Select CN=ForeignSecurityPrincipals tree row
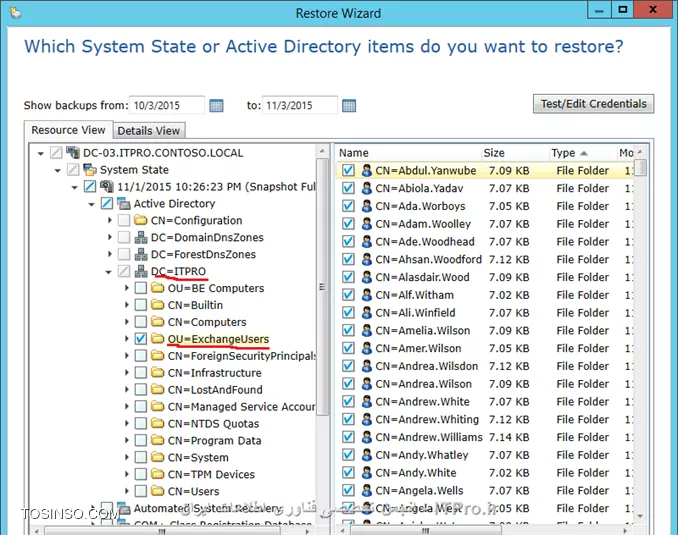The height and width of the screenshot is (535, 678). tap(241, 356)
